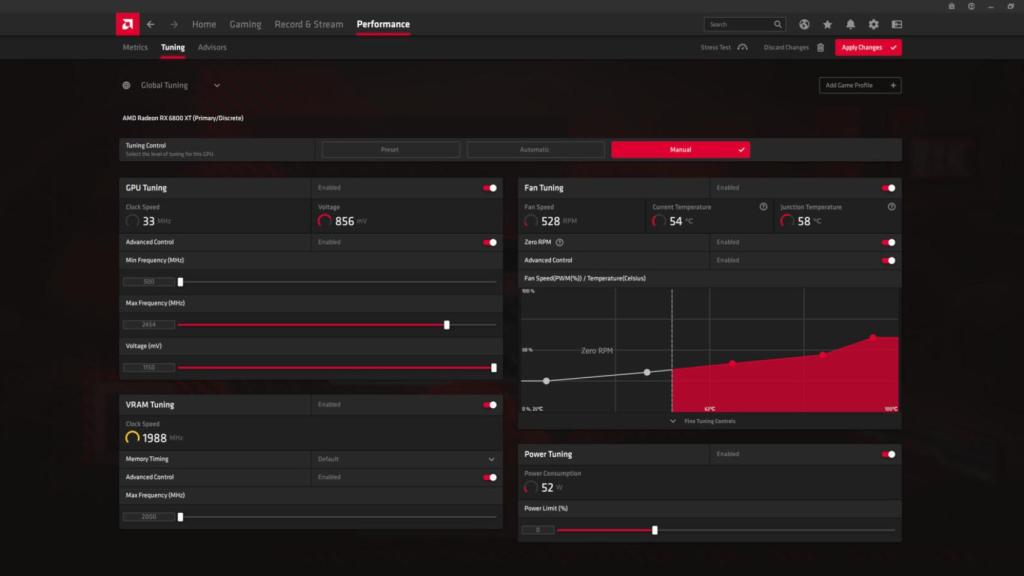Click the globe icon in the top bar
The image size is (1024, 576).
tap(804, 23)
